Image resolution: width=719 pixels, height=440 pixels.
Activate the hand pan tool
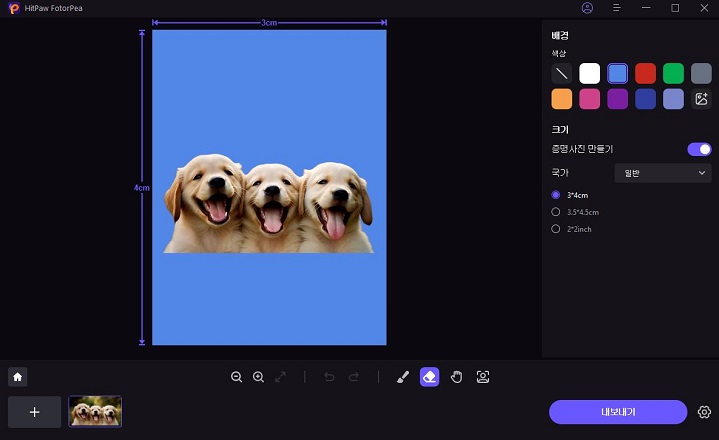coord(456,377)
